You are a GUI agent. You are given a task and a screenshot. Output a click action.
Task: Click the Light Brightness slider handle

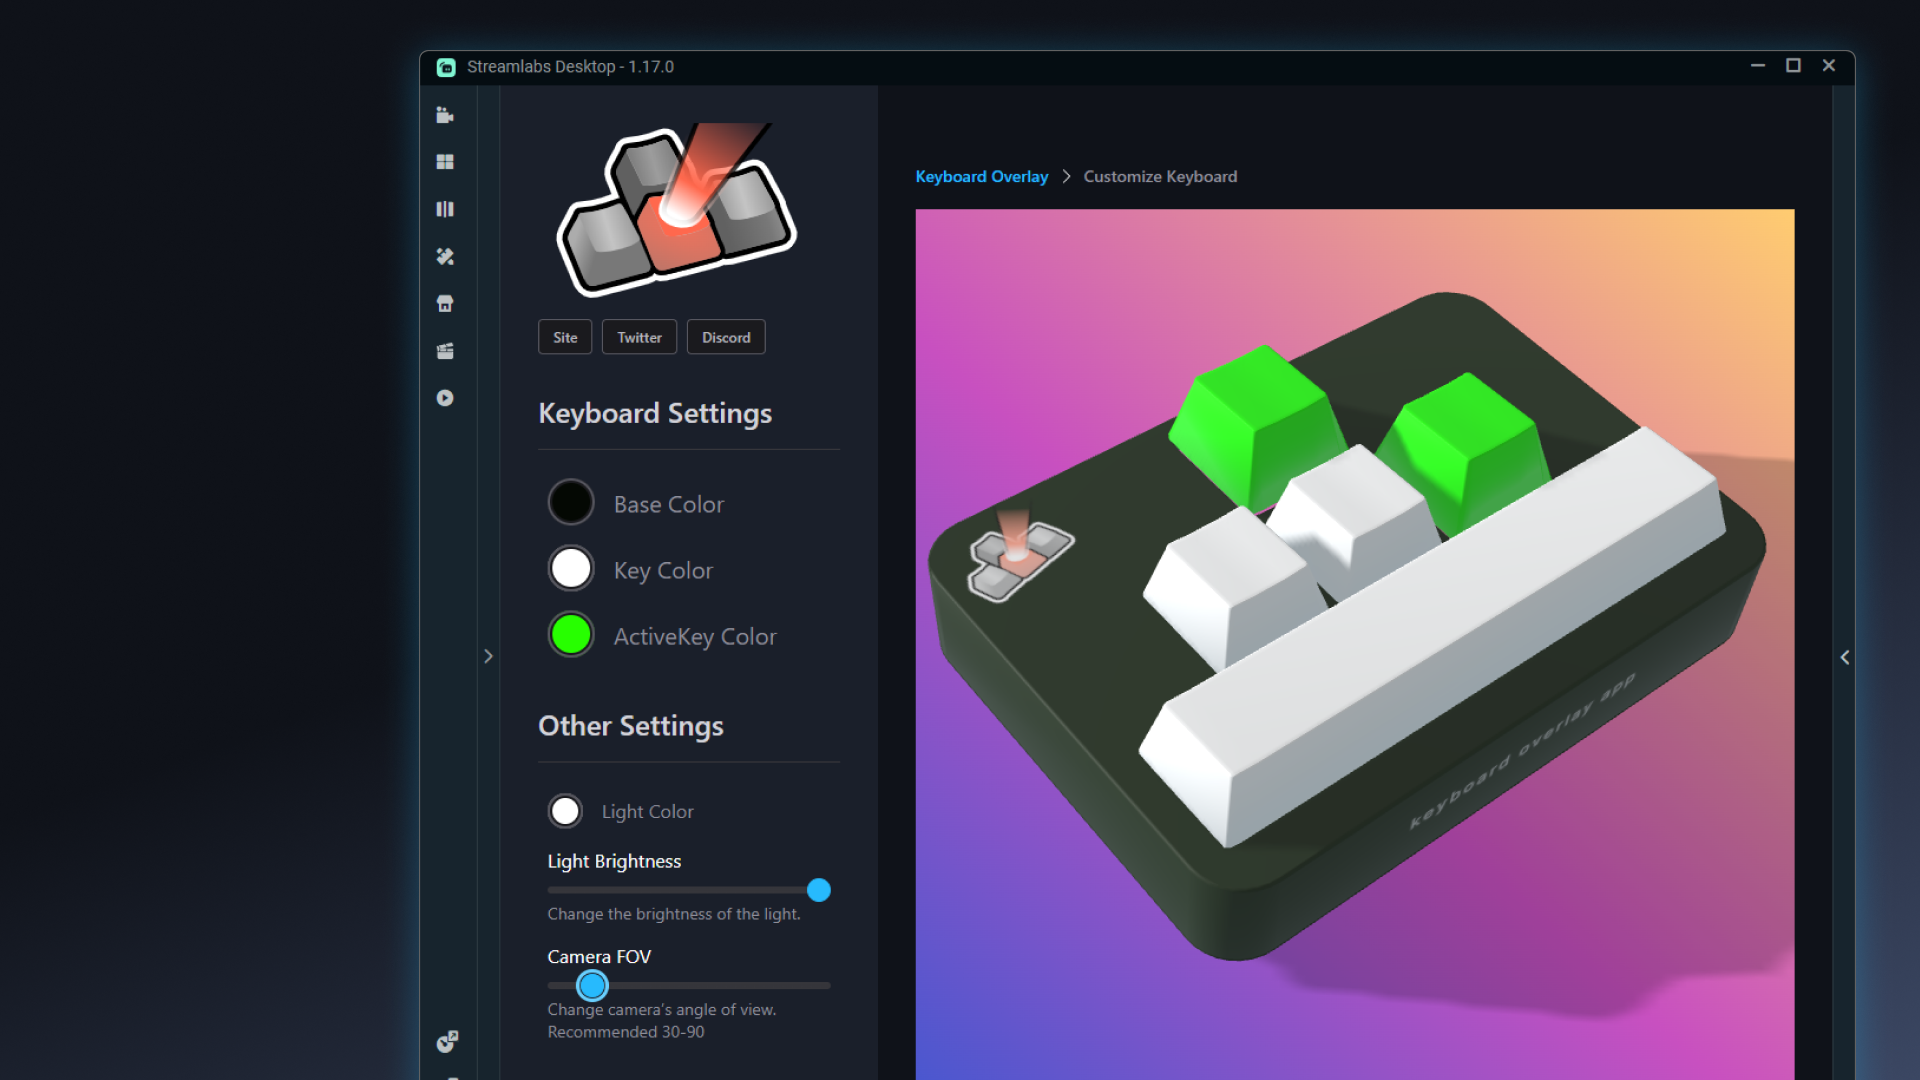pos(818,890)
